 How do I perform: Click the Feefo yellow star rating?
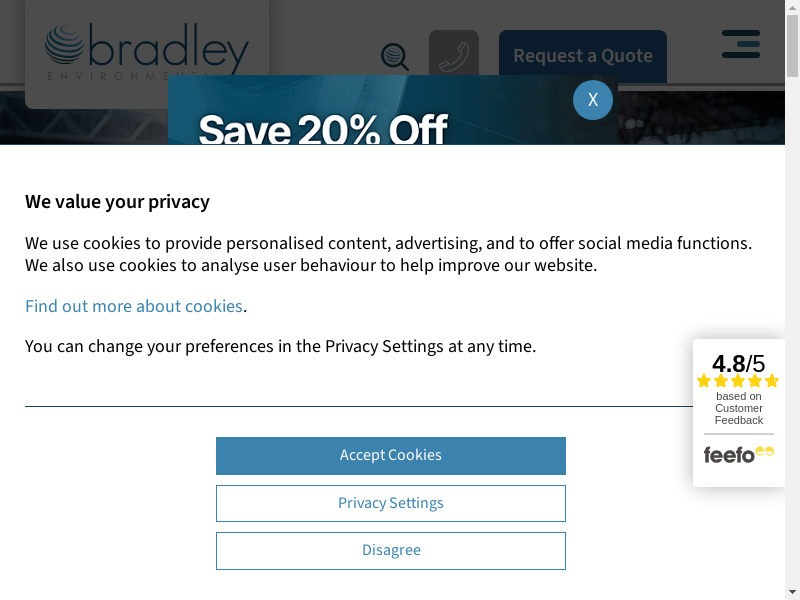[x=738, y=381]
